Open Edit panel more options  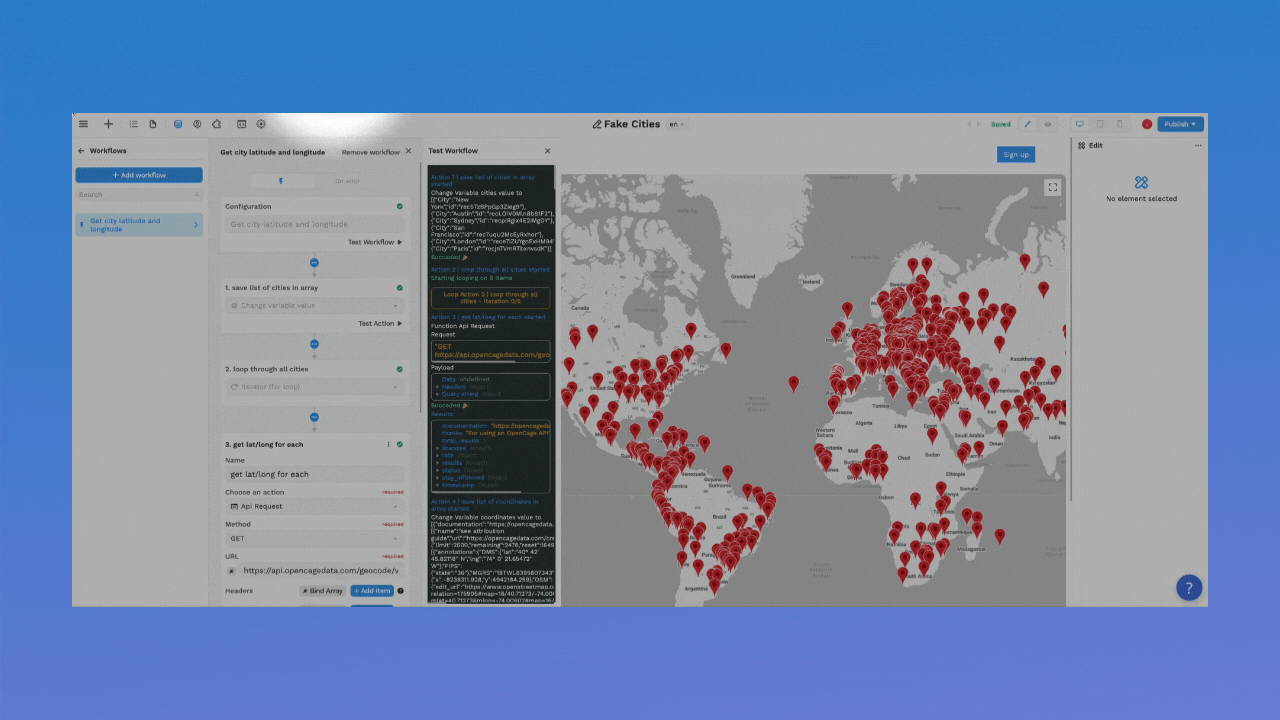1198,146
